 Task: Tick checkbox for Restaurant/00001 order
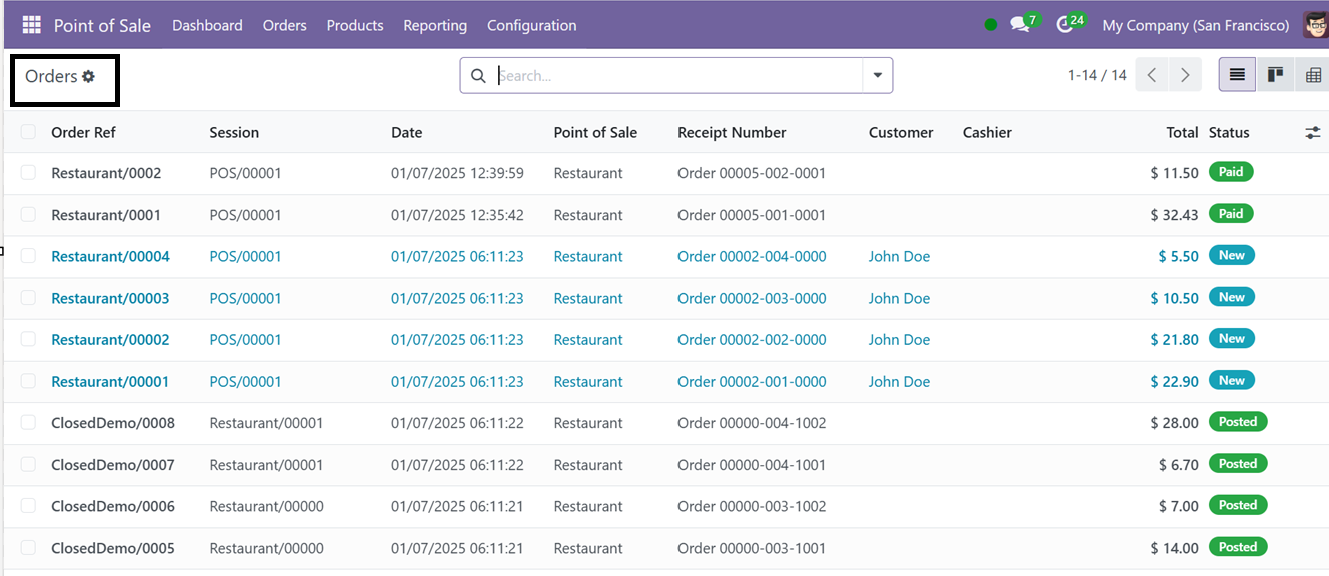[x=28, y=381]
